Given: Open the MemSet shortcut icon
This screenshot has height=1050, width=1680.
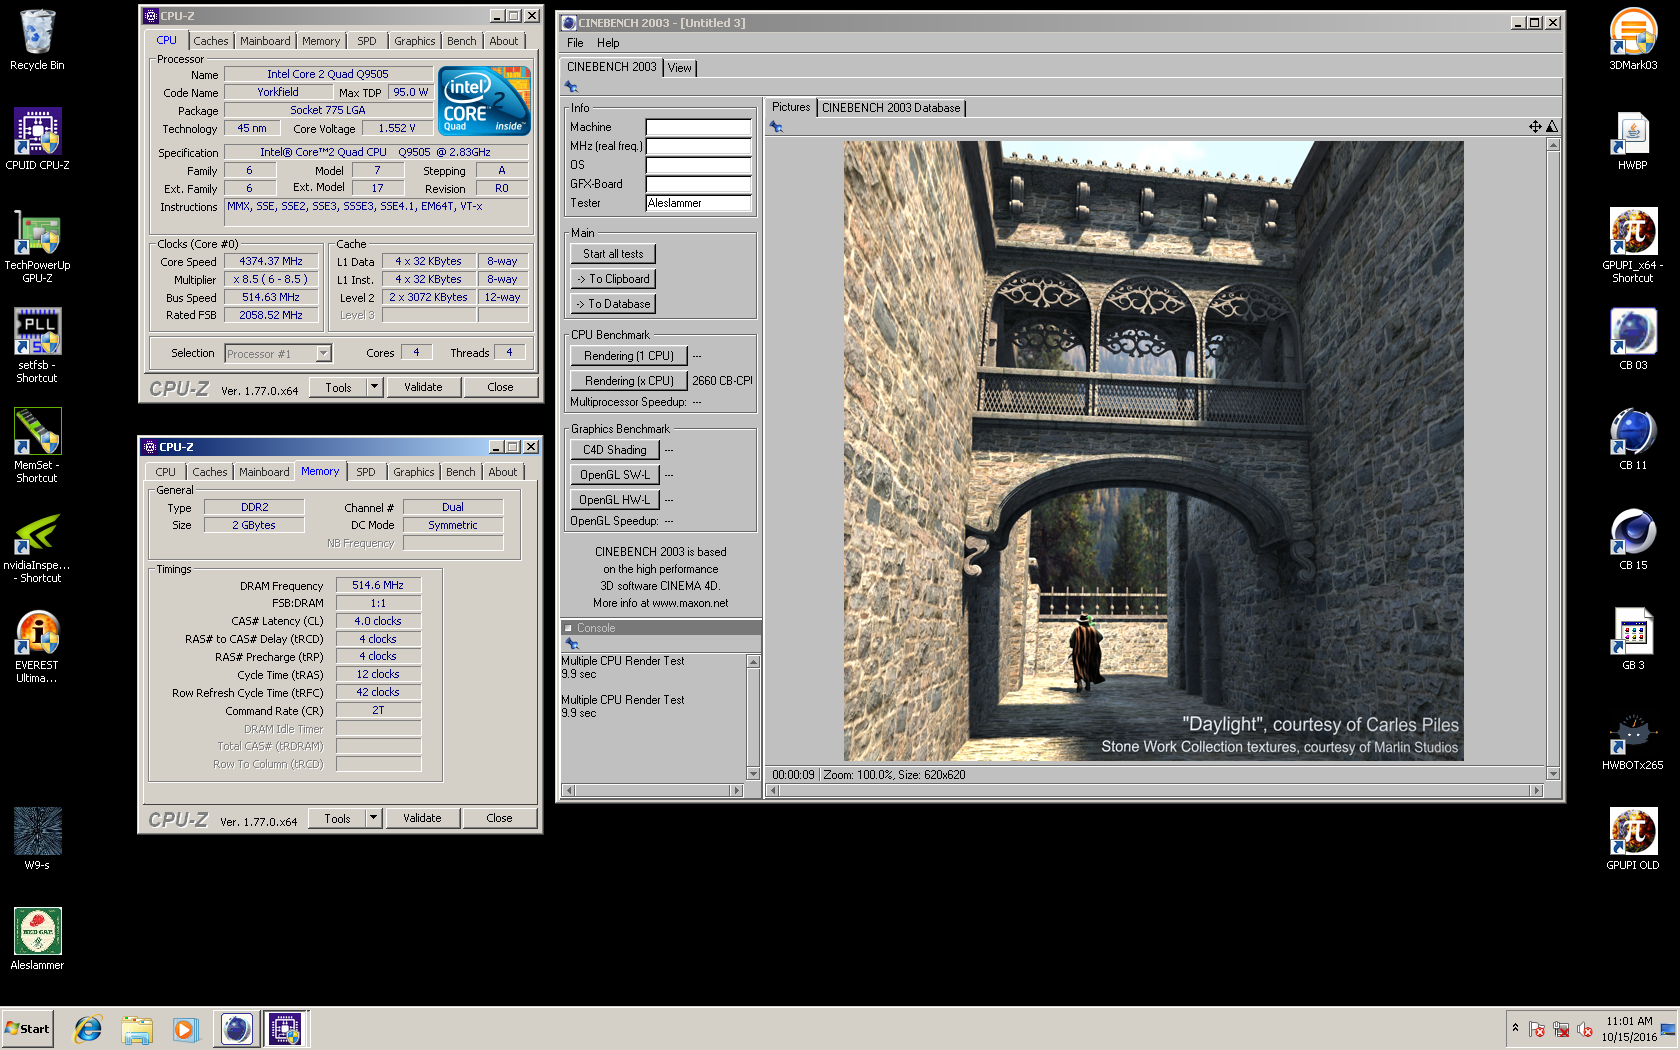Looking at the screenshot, I should tap(37, 446).
